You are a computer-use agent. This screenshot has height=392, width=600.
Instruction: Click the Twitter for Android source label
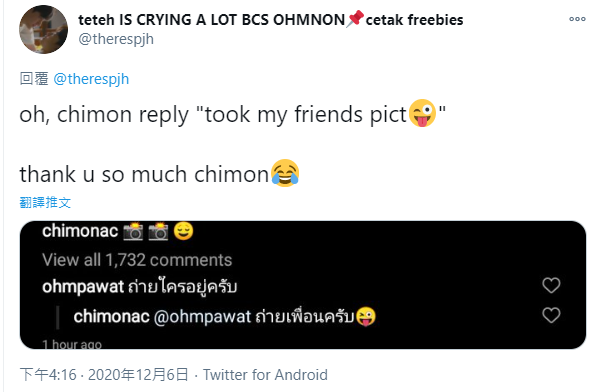click(265, 375)
